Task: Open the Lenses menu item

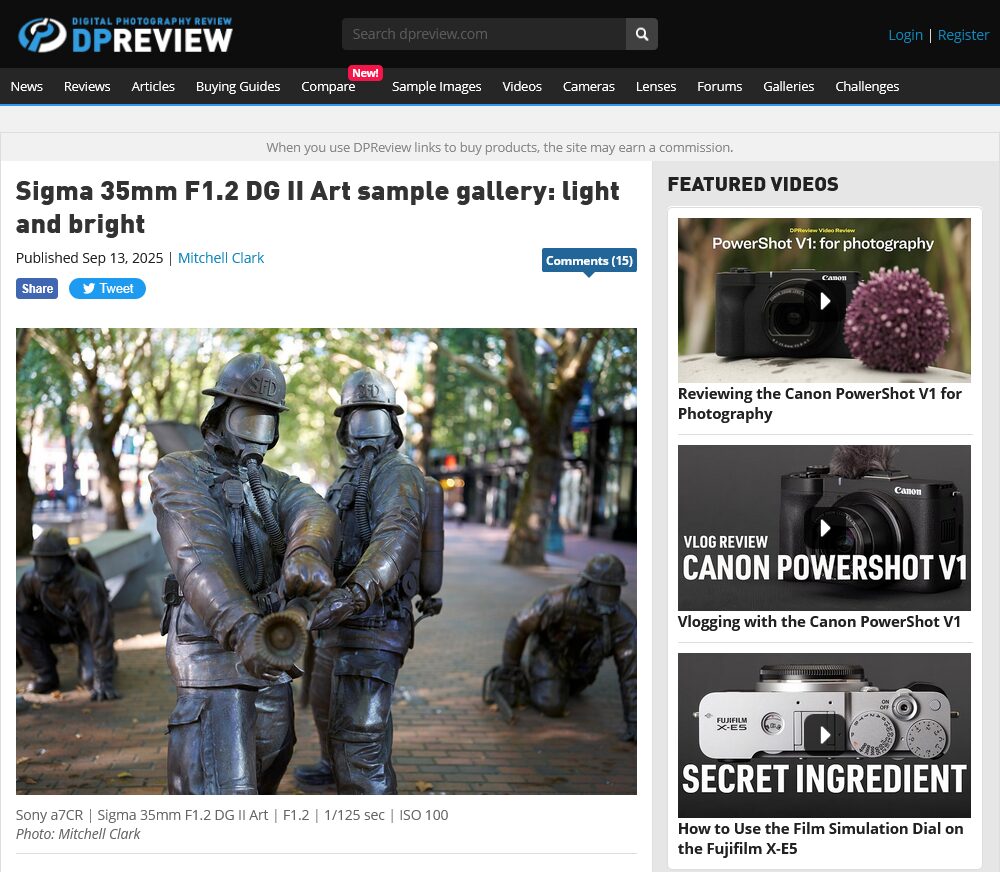Action: (656, 86)
